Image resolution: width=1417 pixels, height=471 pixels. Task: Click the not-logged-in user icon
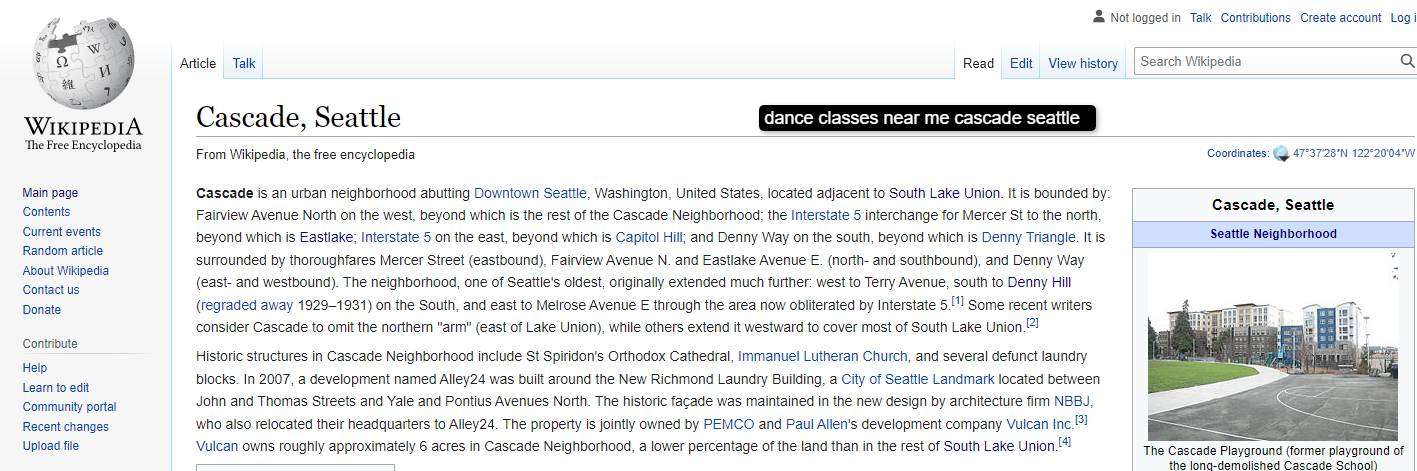(1099, 17)
